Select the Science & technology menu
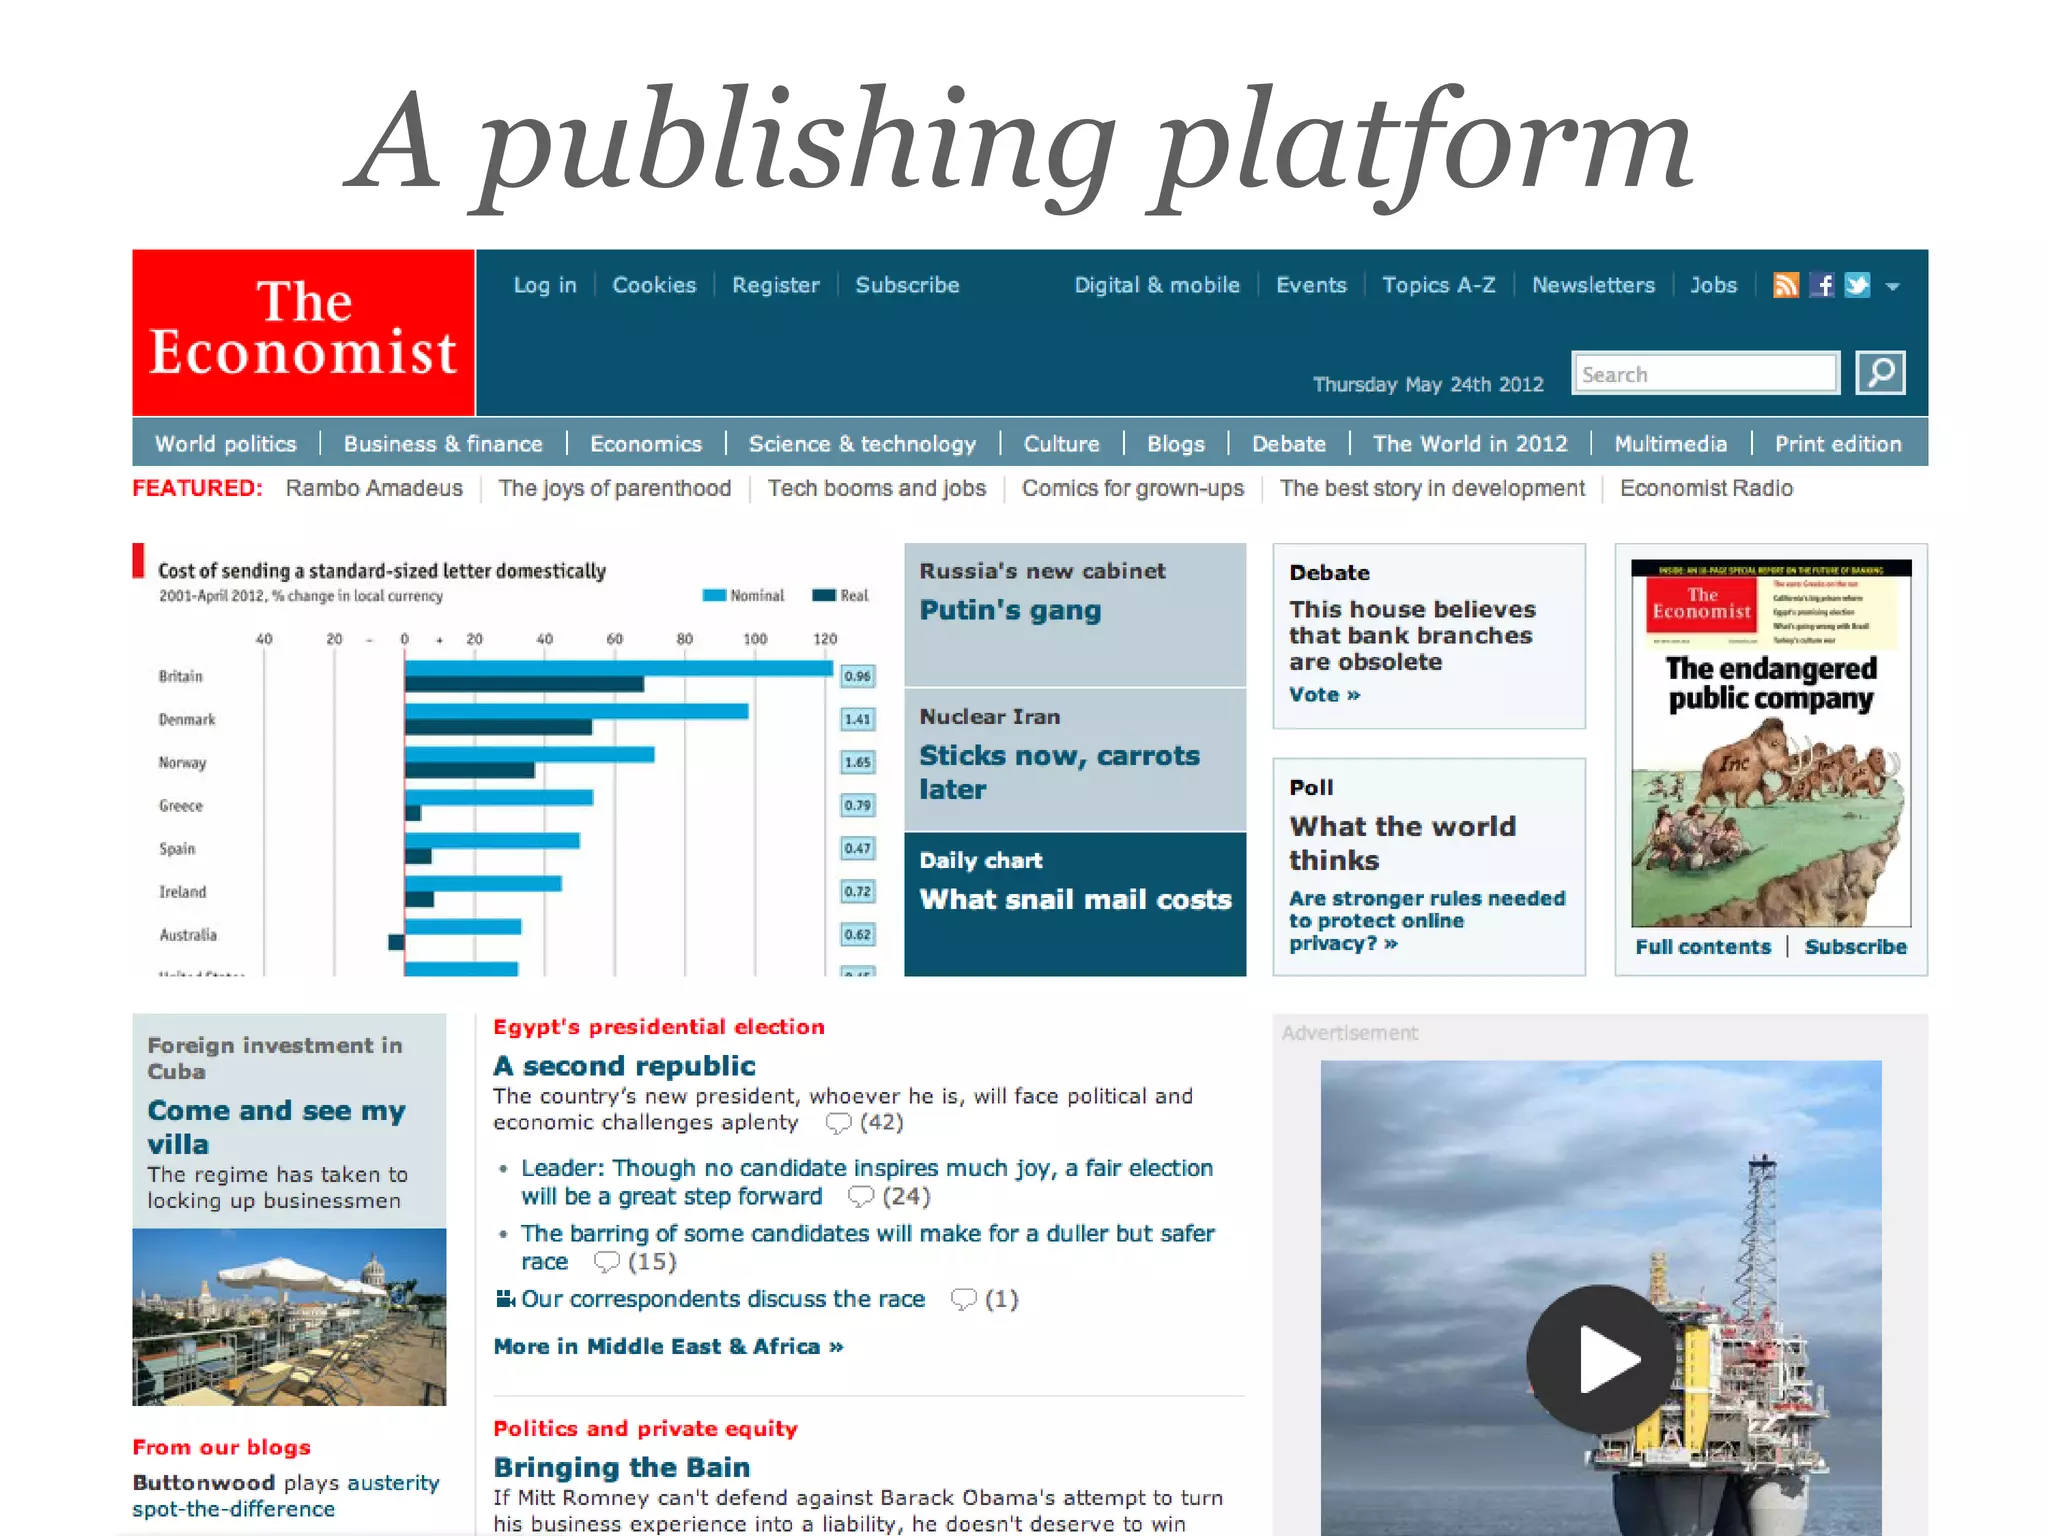2048x1536 pixels. click(862, 443)
